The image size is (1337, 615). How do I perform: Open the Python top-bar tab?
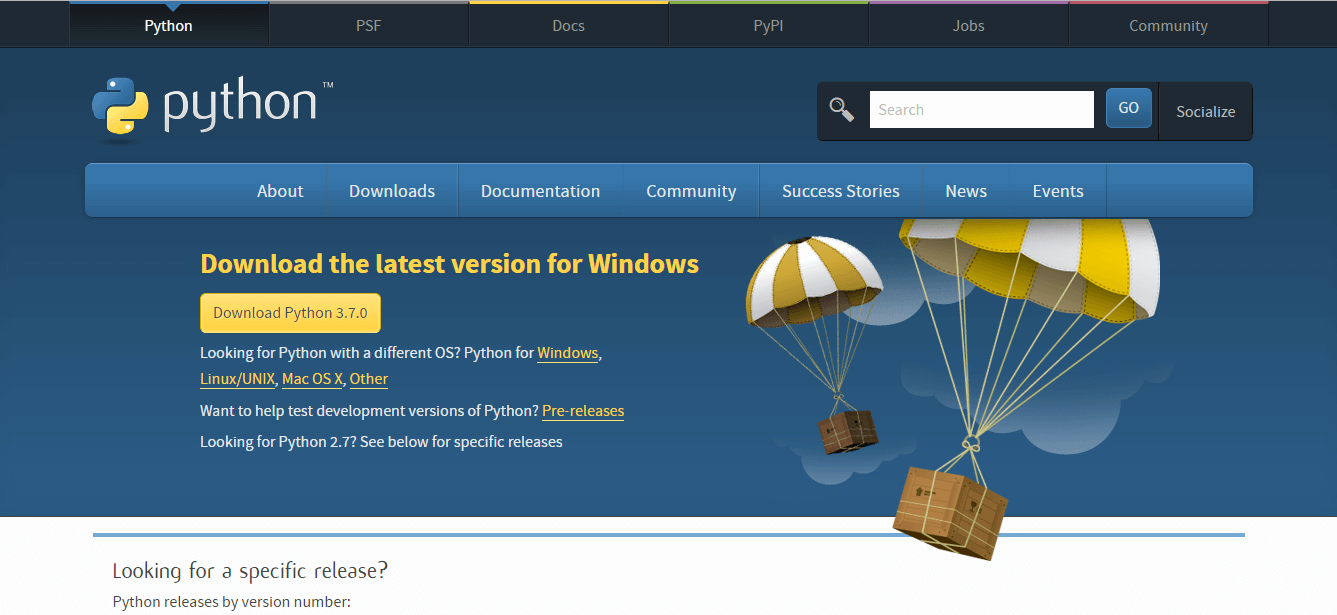pos(168,25)
